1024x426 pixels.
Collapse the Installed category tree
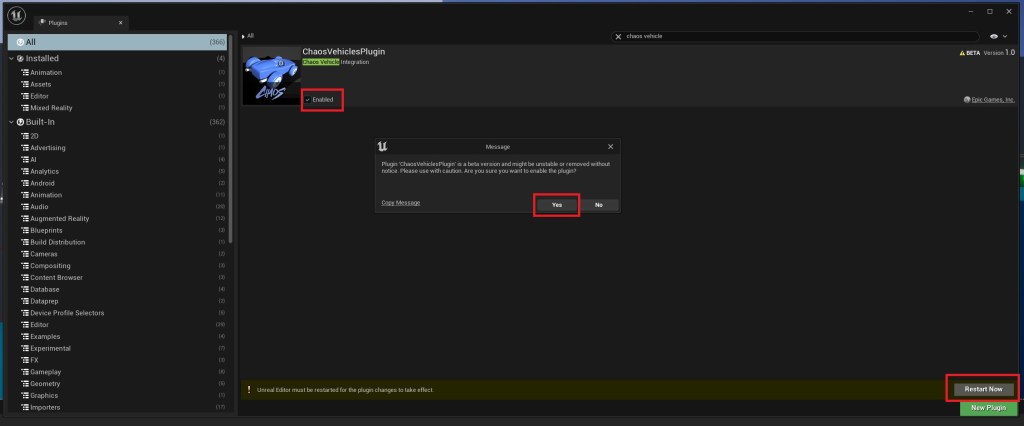tap(11, 58)
